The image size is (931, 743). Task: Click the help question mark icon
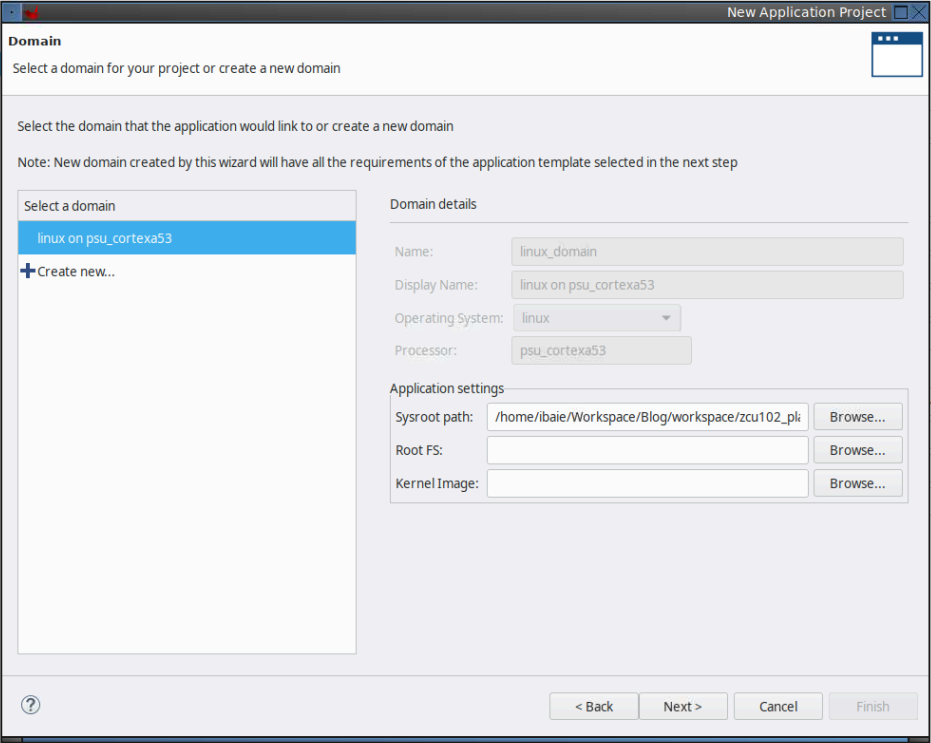pos(31,705)
